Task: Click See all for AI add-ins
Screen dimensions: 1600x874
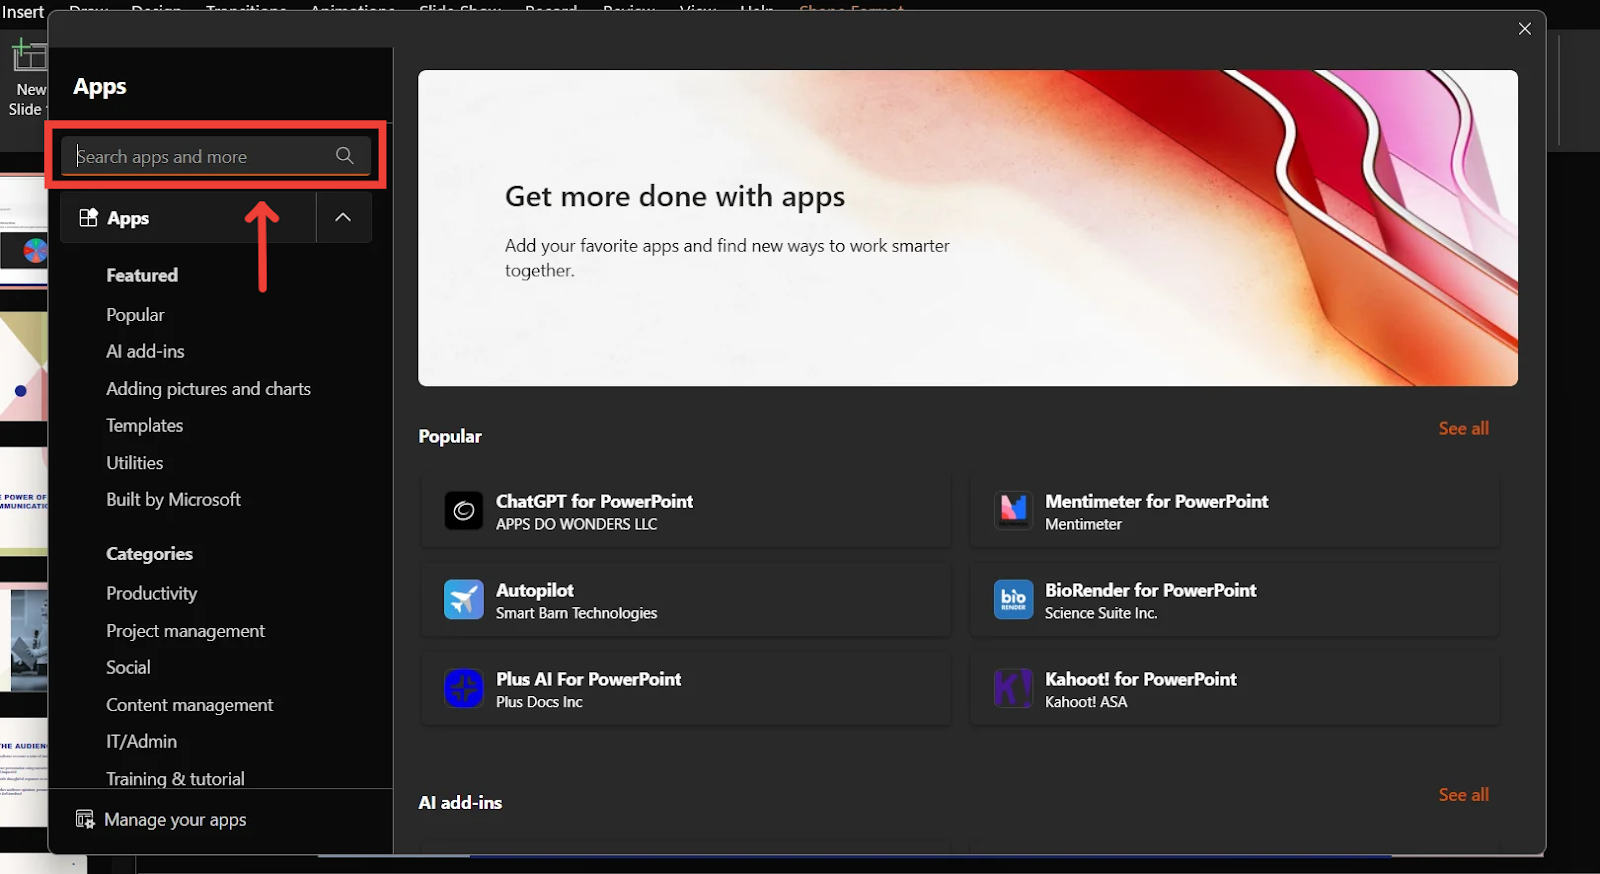Action: (1463, 794)
